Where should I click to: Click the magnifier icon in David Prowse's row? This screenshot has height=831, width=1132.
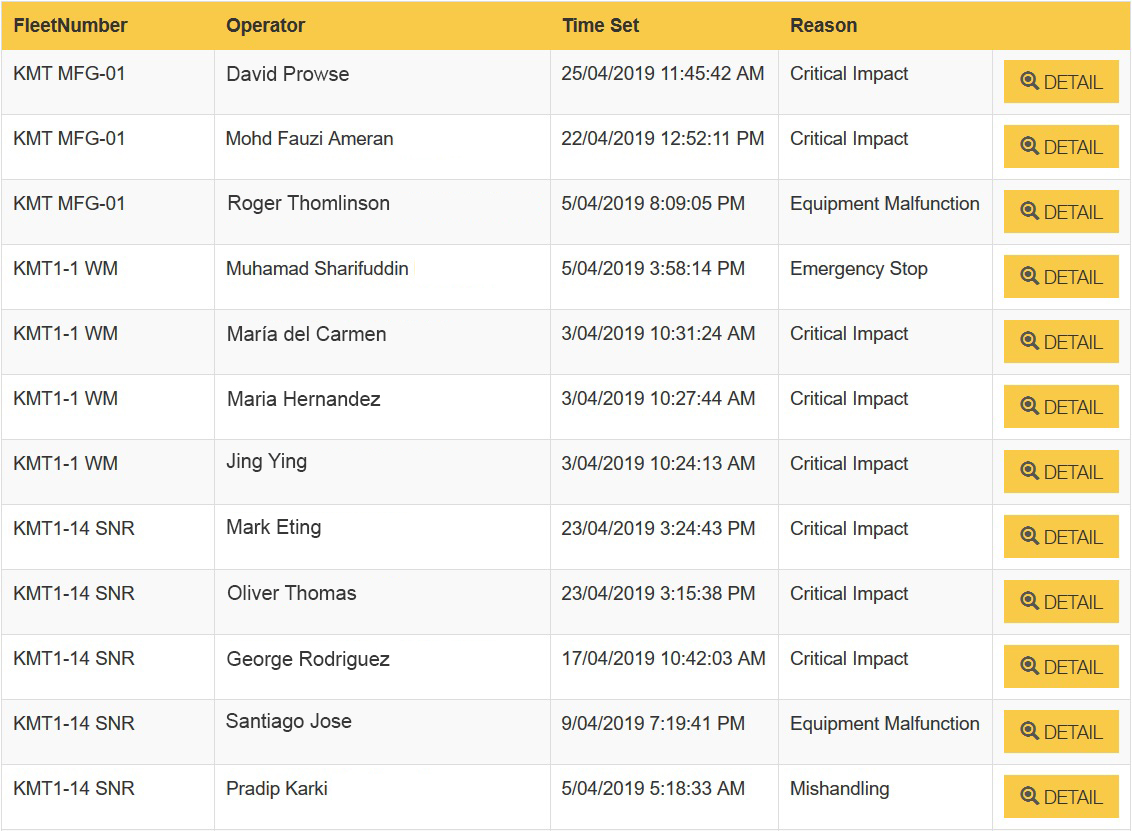(1029, 82)
